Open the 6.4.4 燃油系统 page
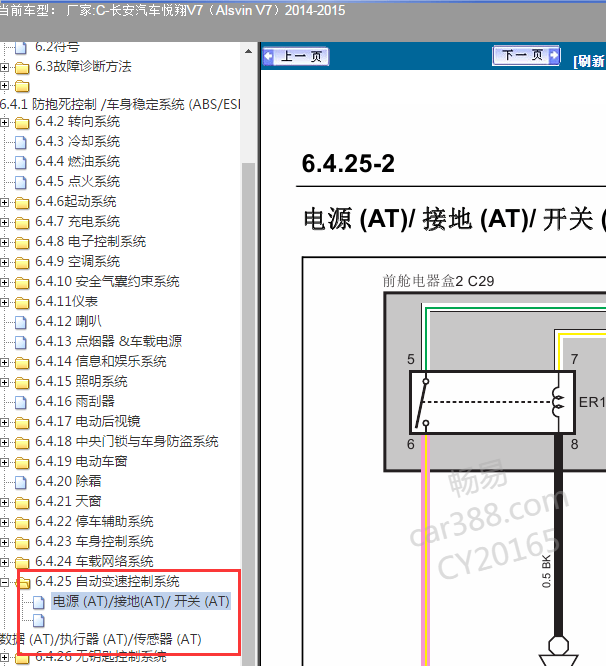The height and width of the screenshot is (666, 606). [x=78, y=162]
